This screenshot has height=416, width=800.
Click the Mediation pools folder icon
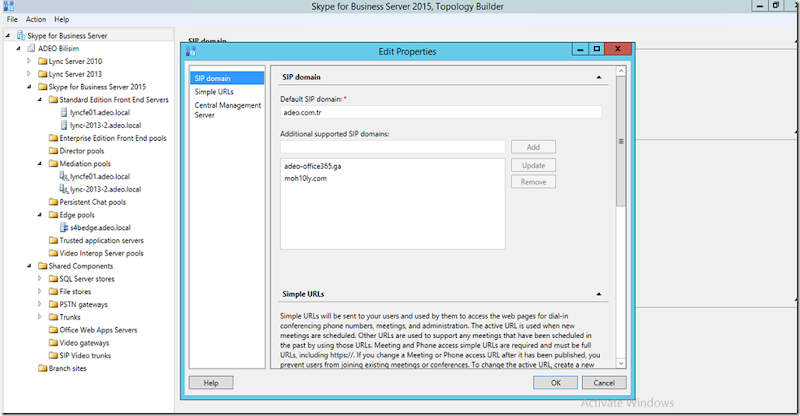(x=53, y=163)
